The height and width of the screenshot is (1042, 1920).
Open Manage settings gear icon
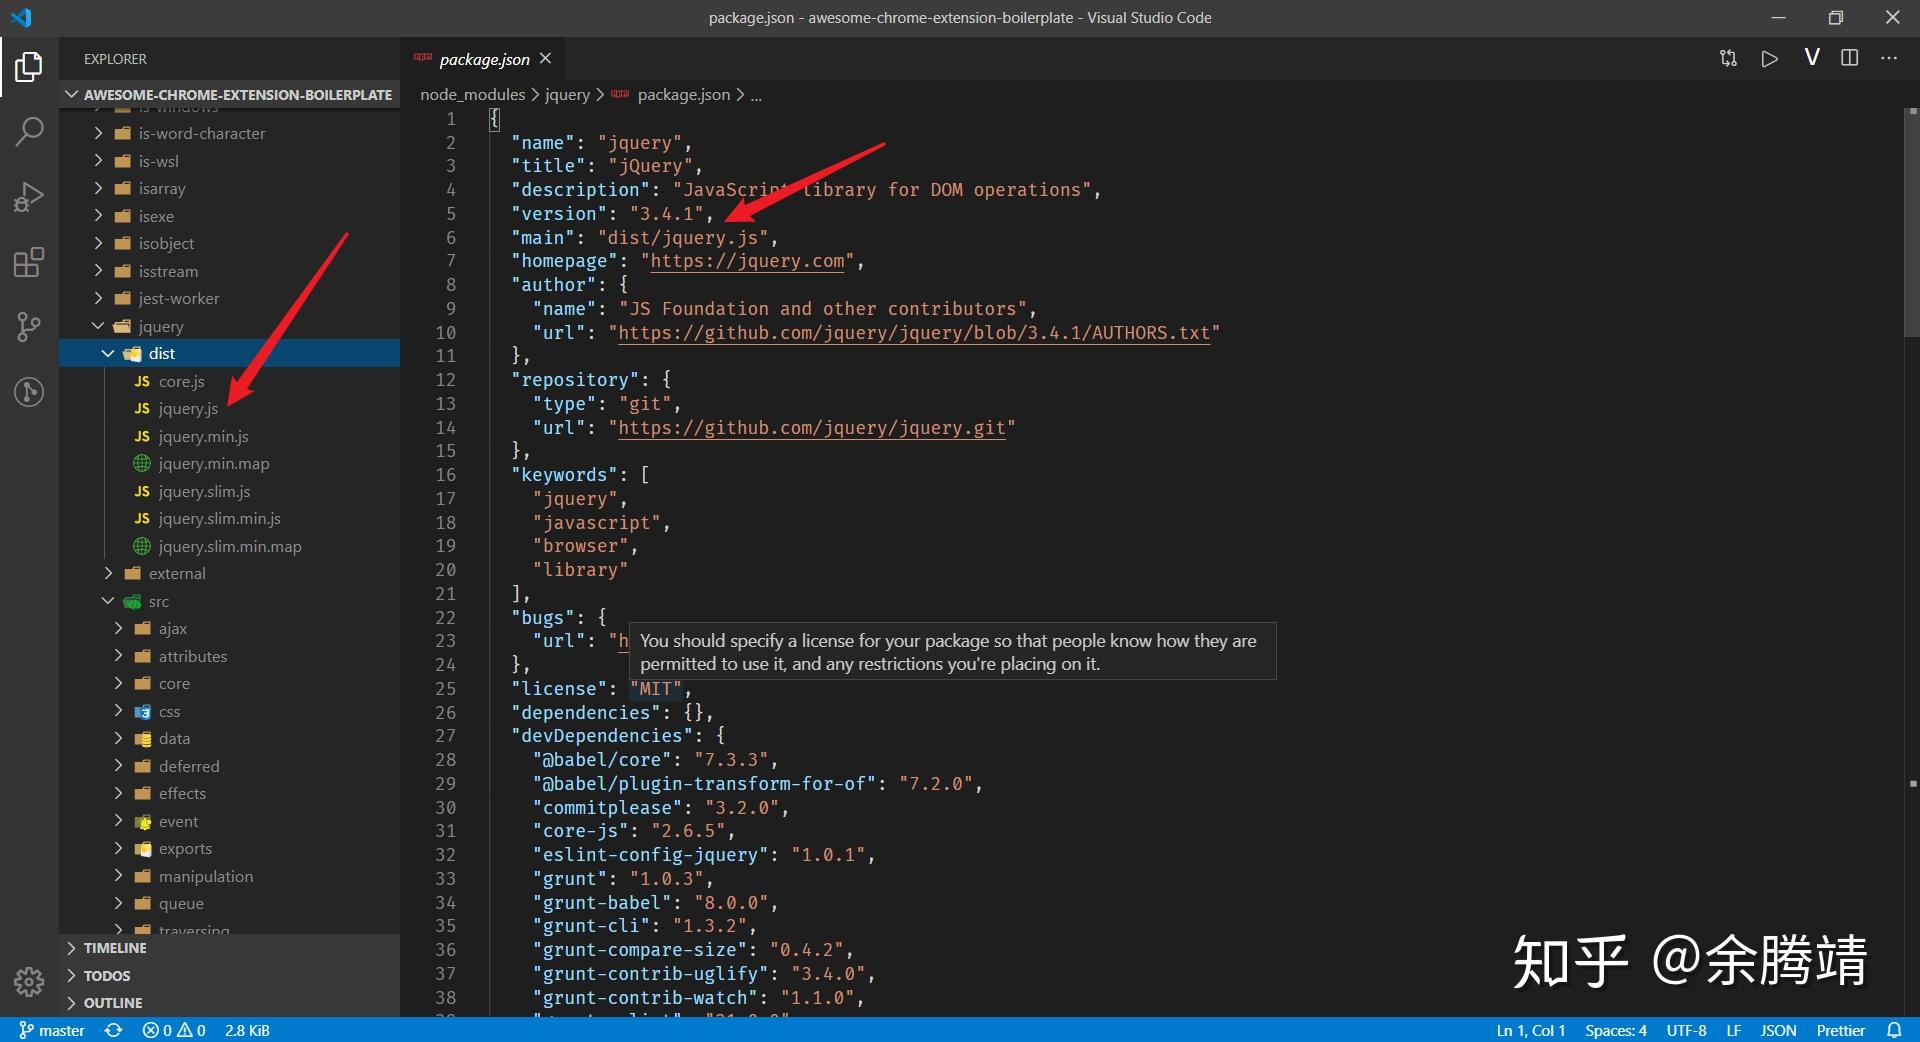pos(29,981)
